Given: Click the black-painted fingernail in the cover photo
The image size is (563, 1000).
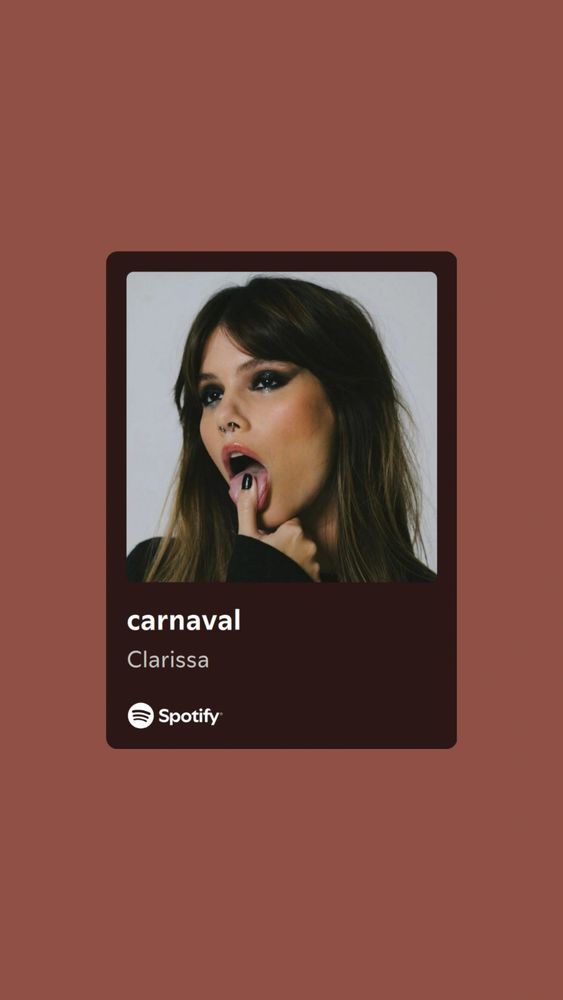Looking at the screenshot, I should point(246,481).
